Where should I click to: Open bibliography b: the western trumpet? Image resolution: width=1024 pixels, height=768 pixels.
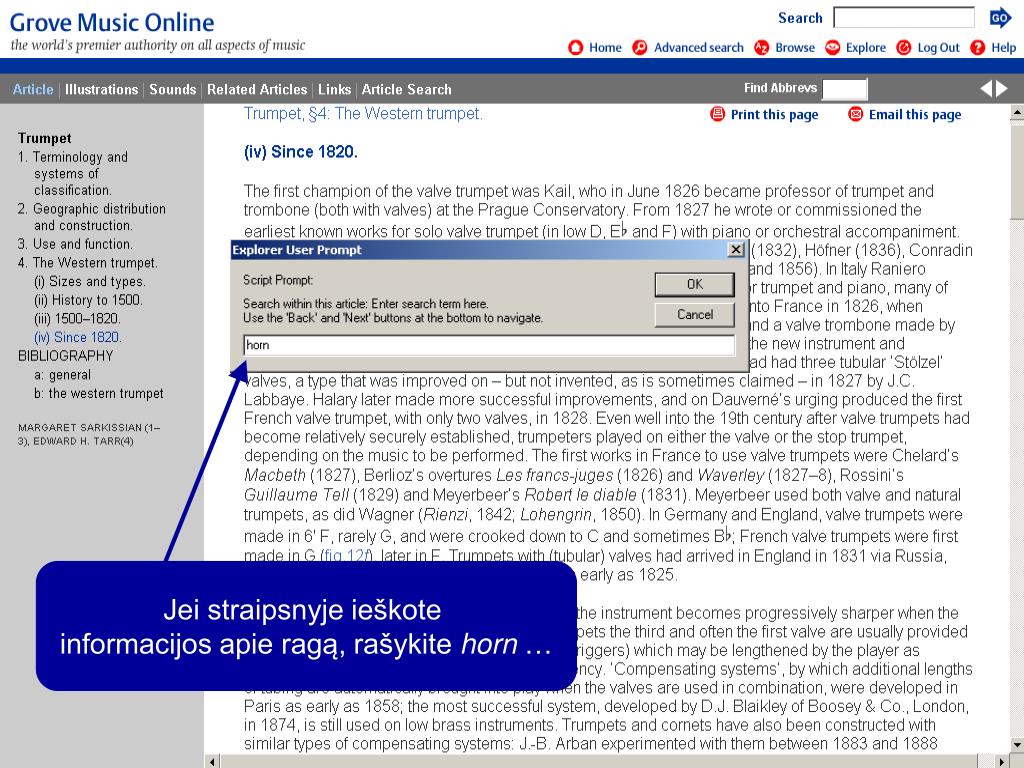(99, 394)
